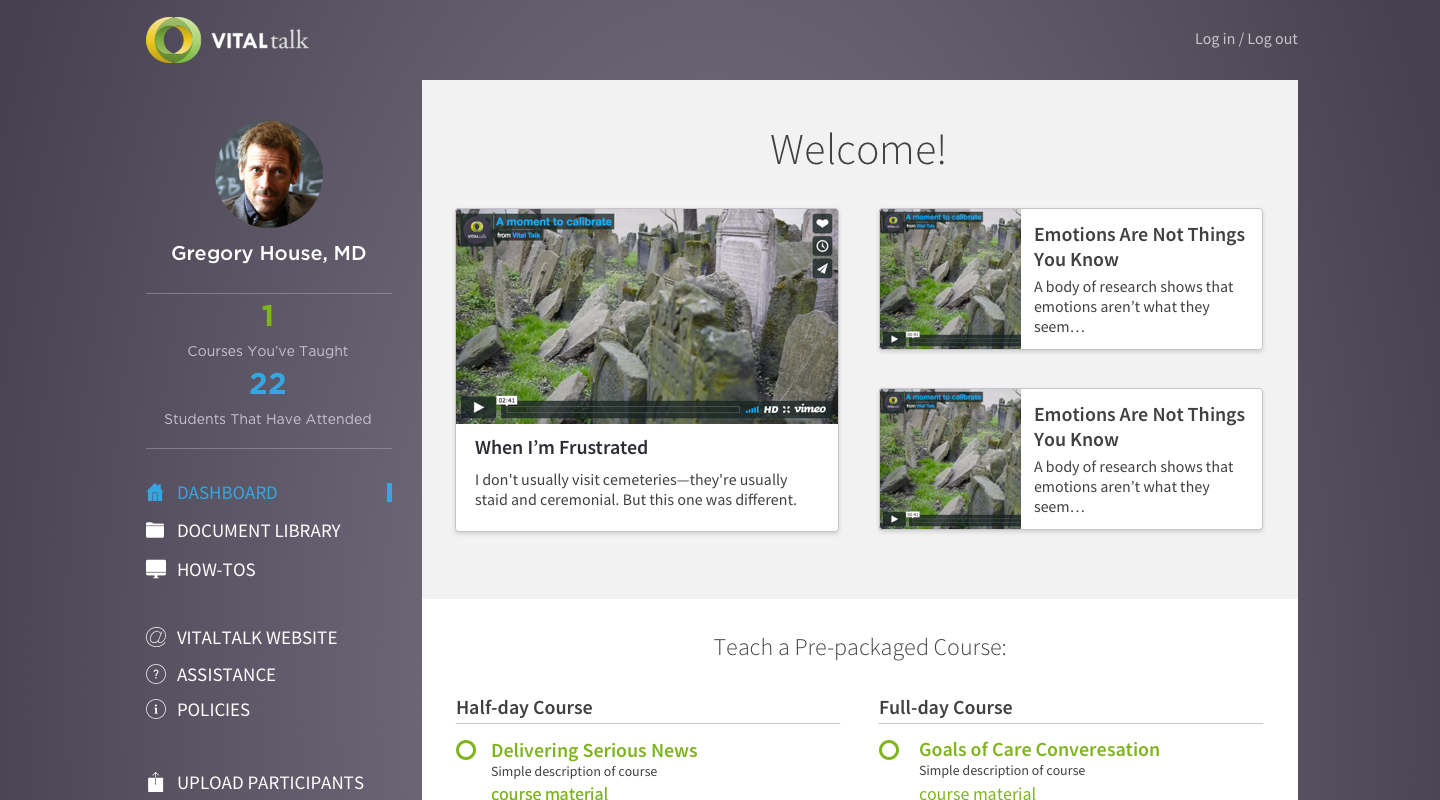
Task: Open the Goals of Care Converesation course link
Action: (x=1039, y=749)
